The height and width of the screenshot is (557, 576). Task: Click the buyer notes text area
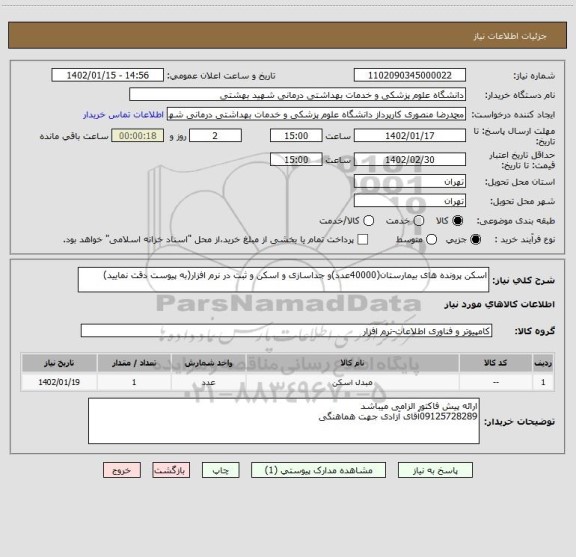pyautogui.click(x=284, y=421)
